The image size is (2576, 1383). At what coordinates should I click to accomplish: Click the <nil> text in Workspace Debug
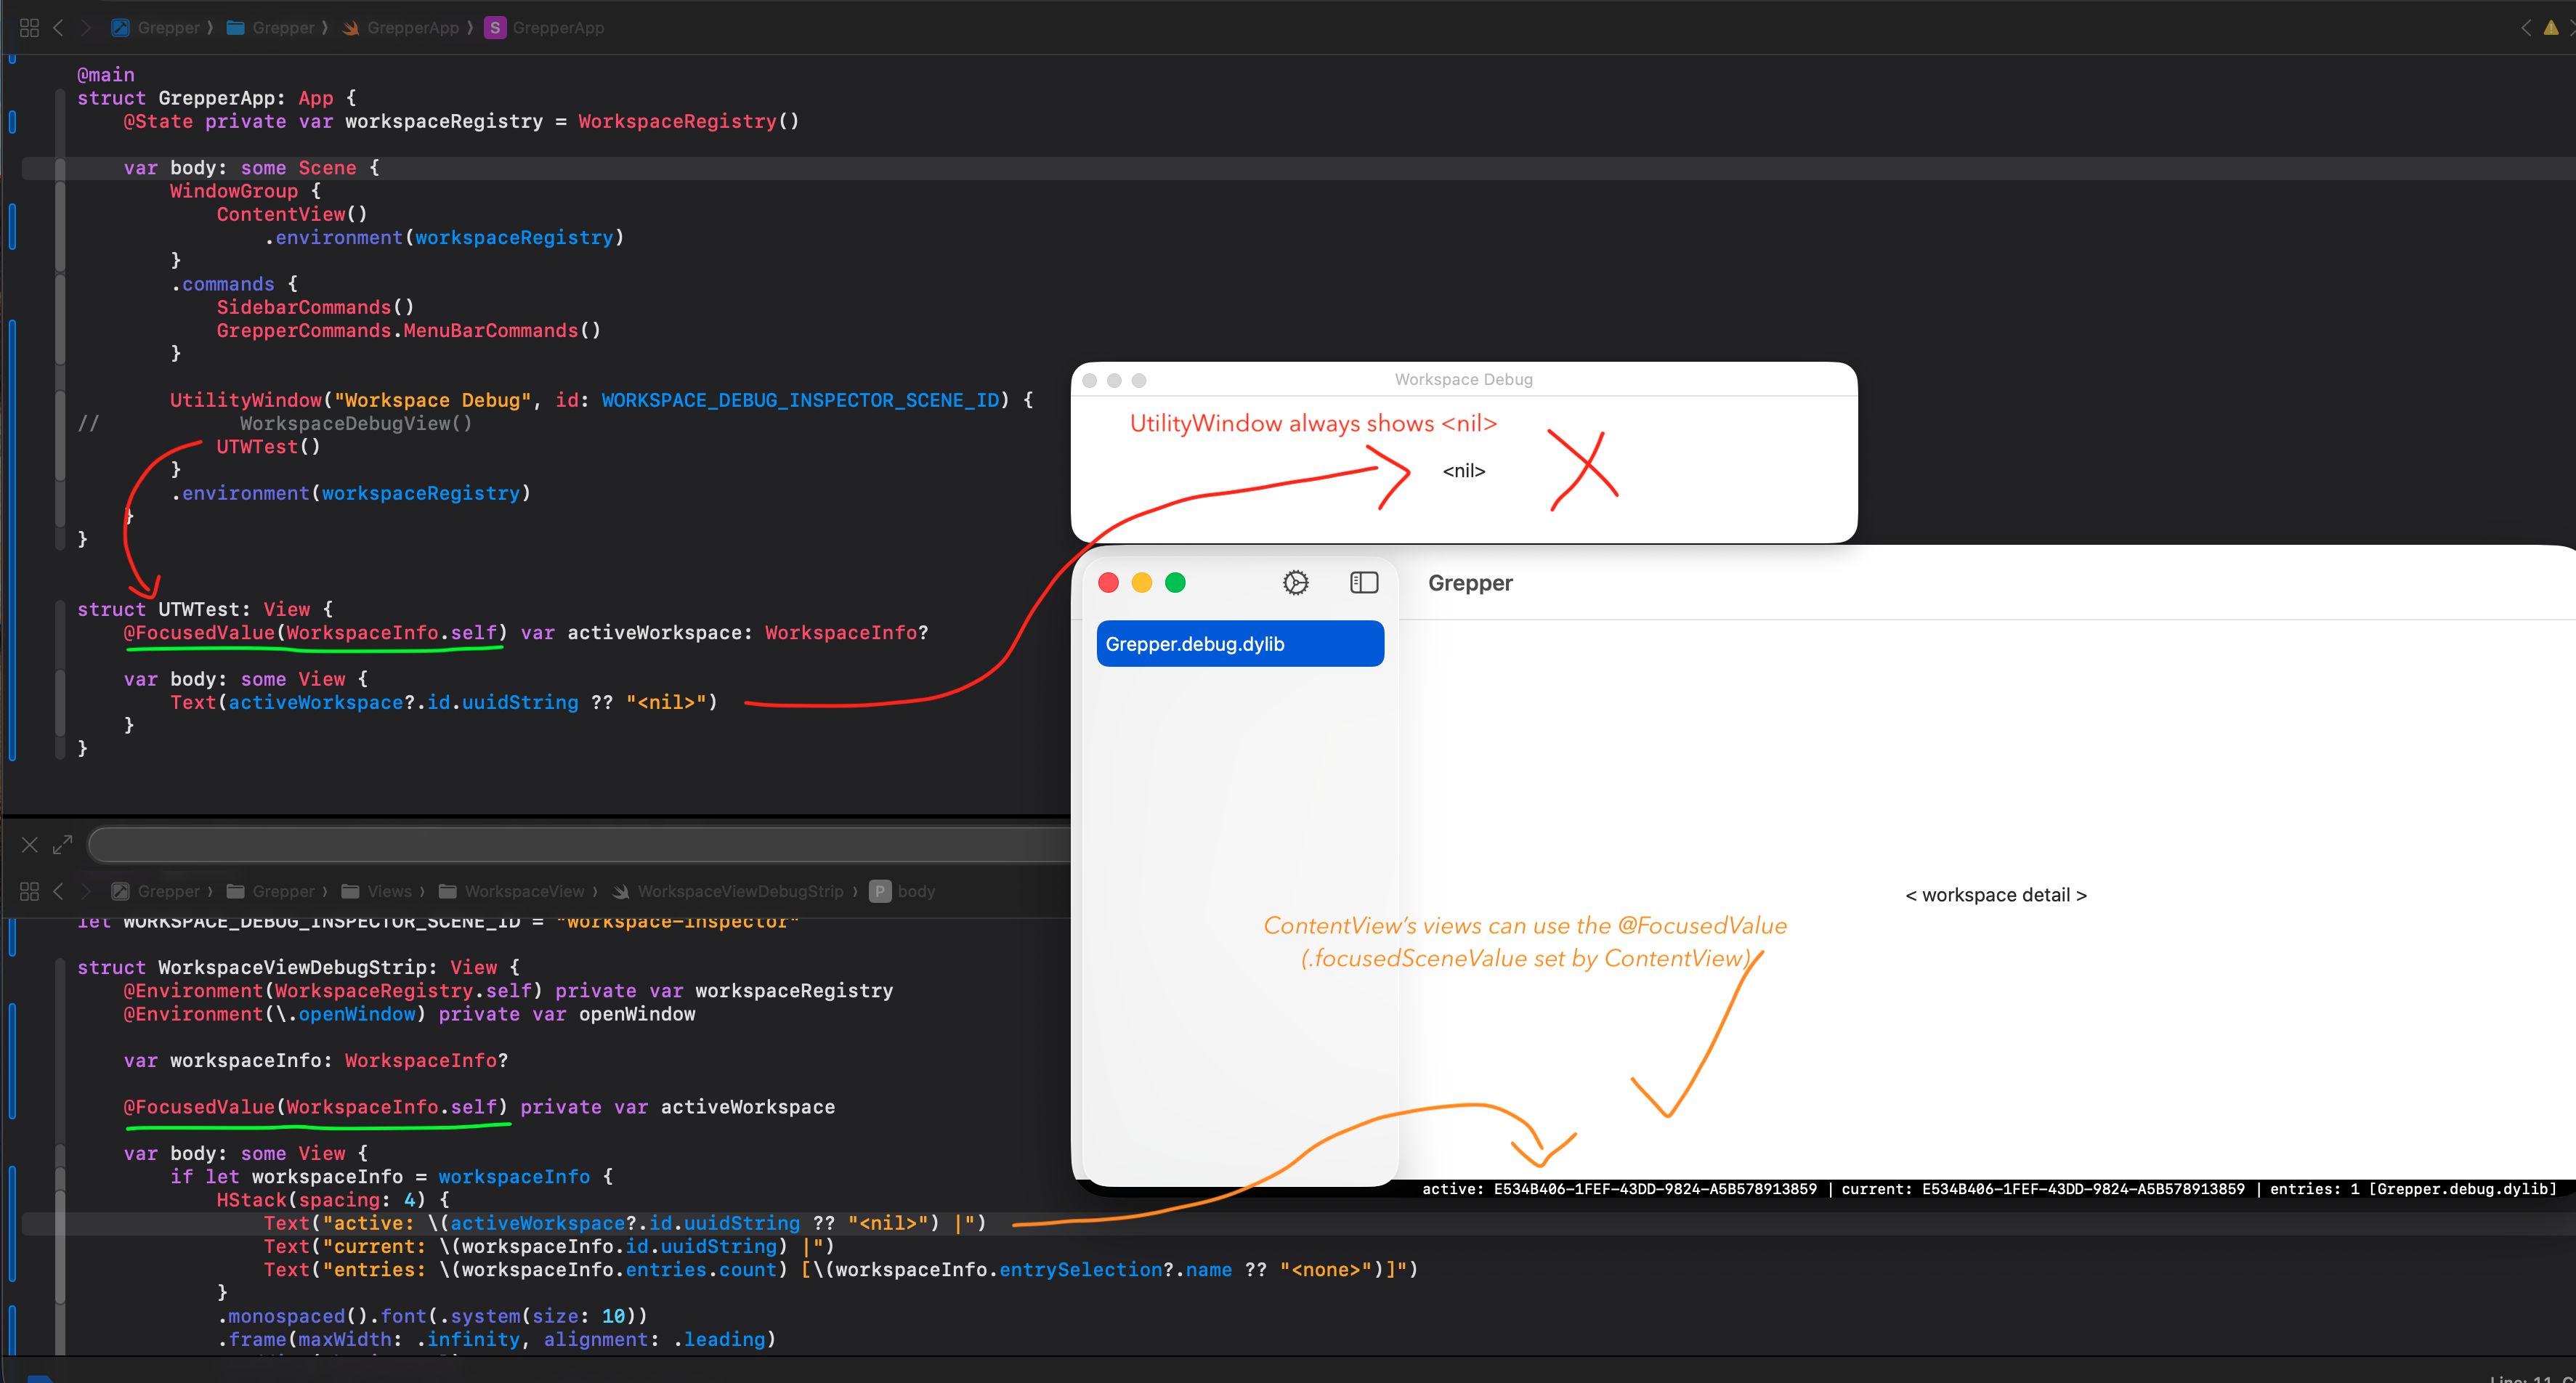pos(1464,471)
